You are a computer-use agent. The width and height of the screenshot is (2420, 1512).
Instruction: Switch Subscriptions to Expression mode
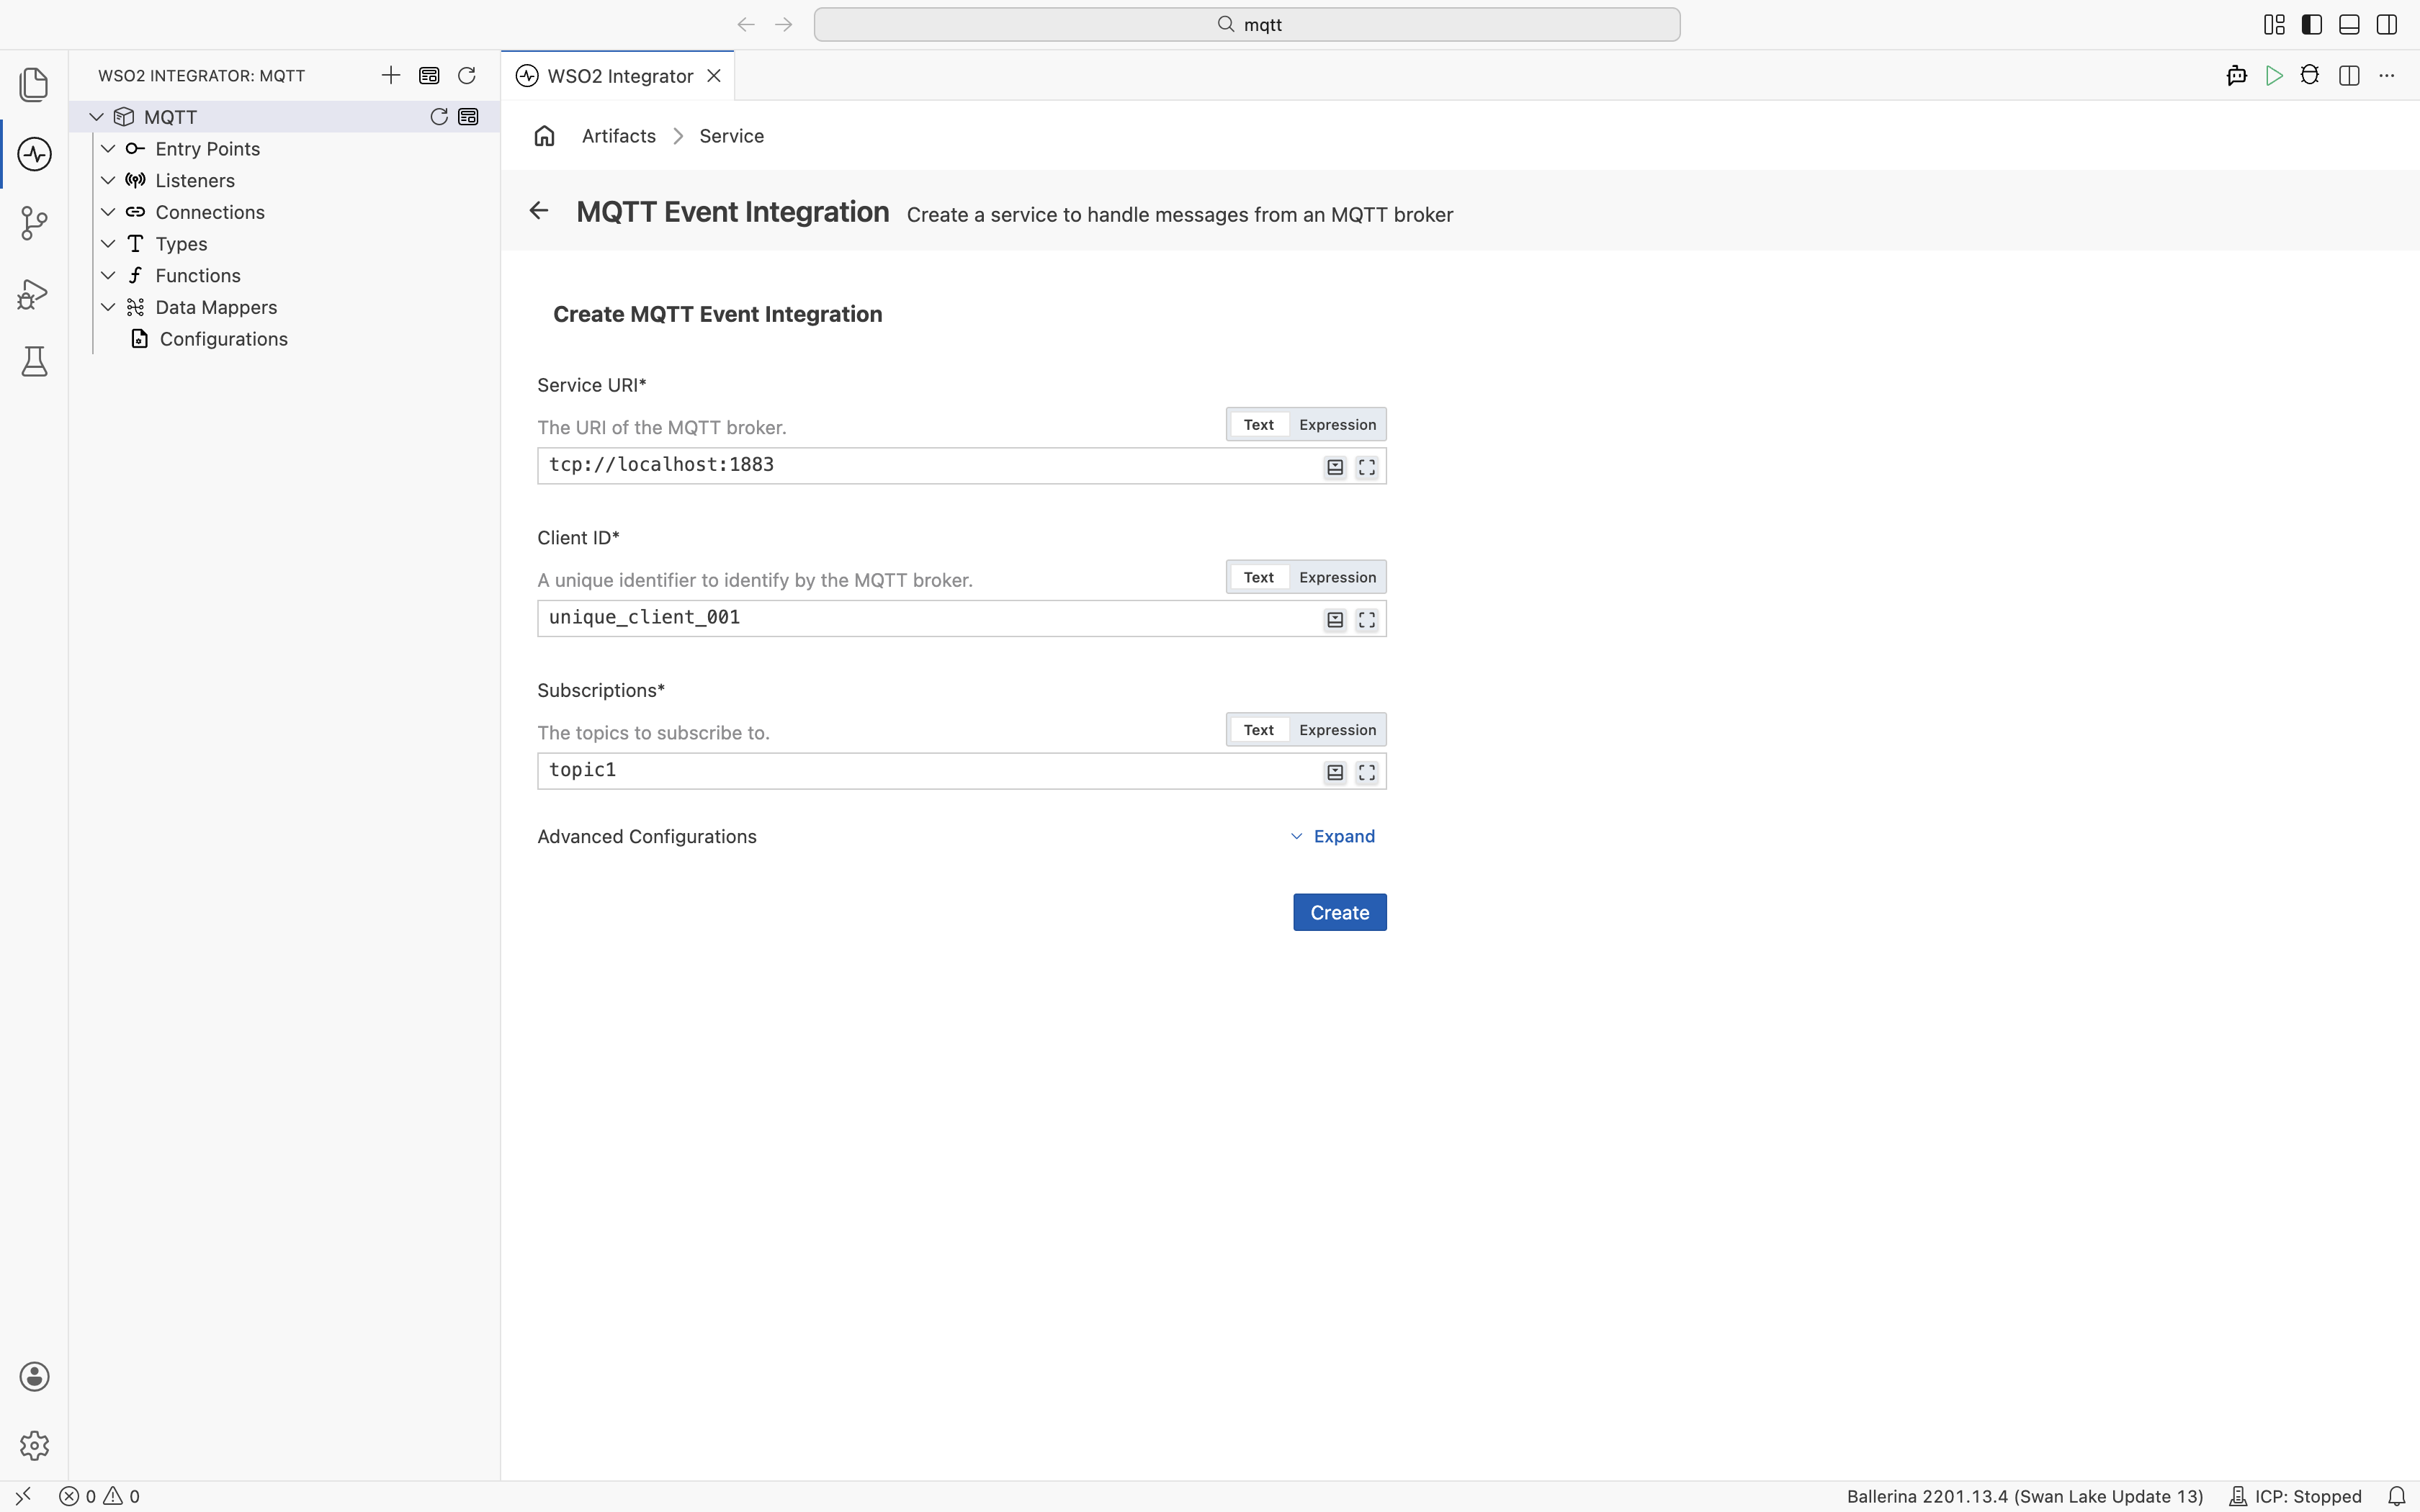tap(1337, 730)
